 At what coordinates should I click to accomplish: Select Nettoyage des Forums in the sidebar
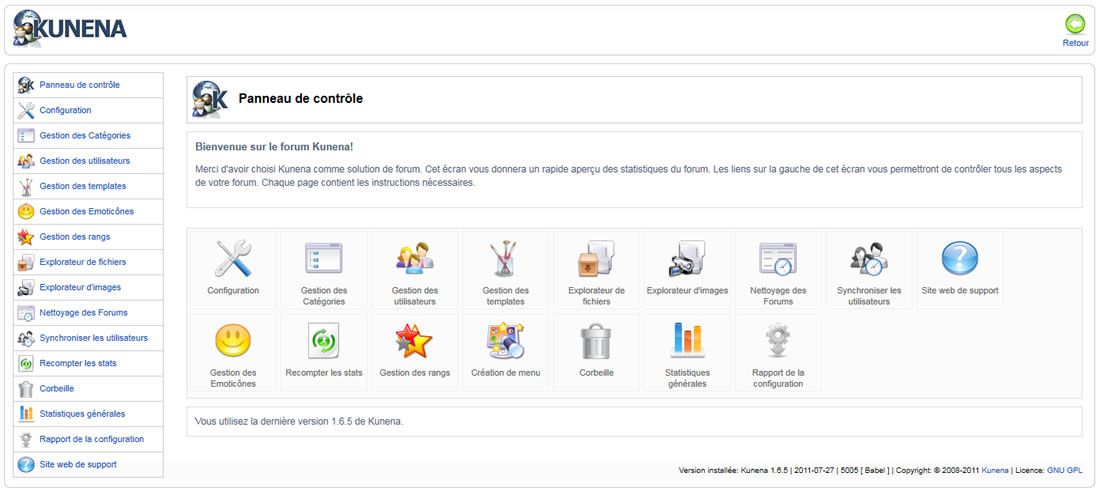tap(88, 312)
